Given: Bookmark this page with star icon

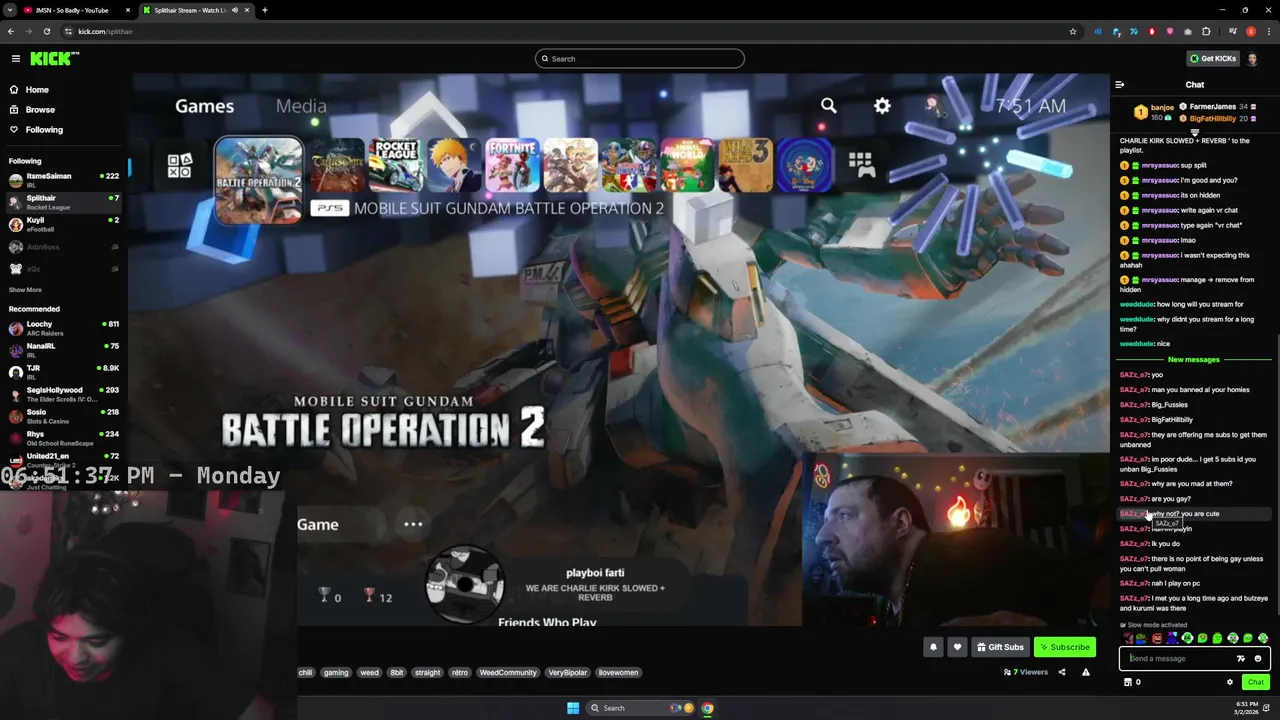Looking at the screenshot, I should [1073, 31].
